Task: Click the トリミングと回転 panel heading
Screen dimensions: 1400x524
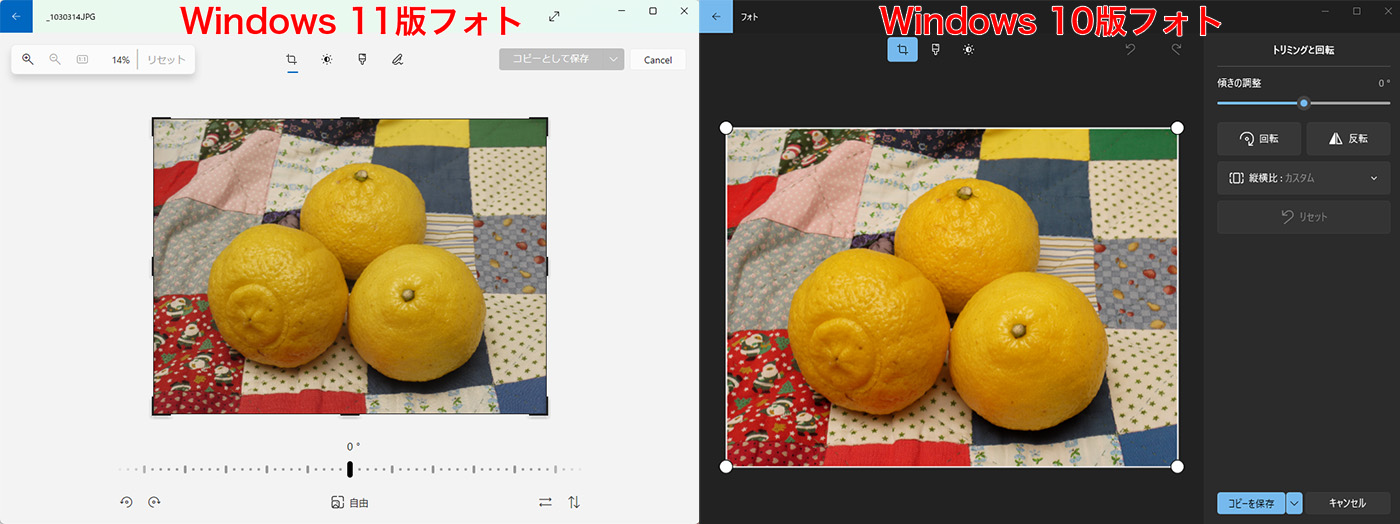Action: click(1303, 49)
